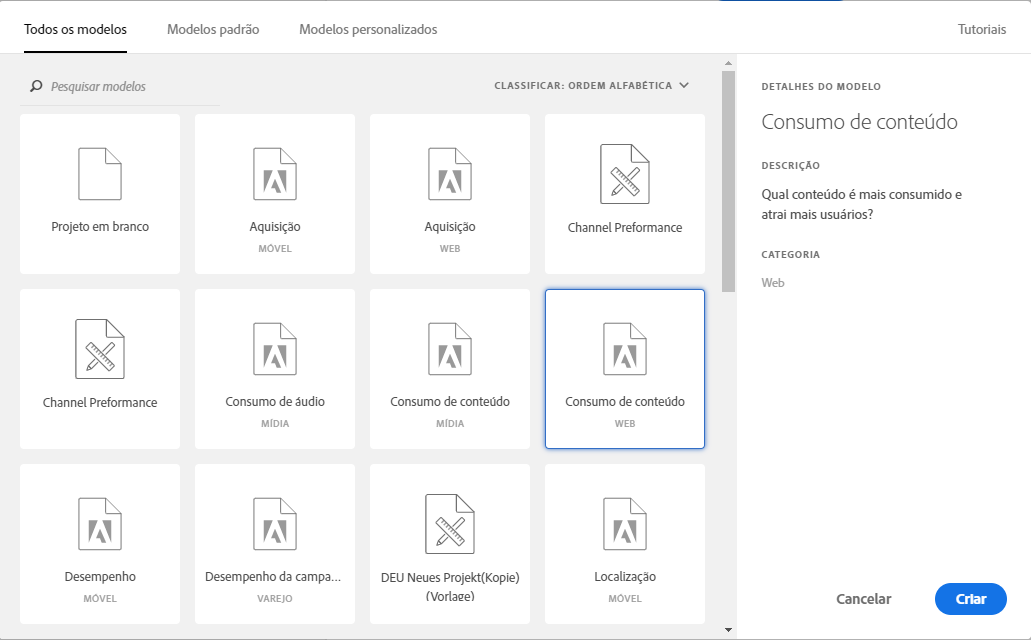Select the Desempenho Móvel template icon
Image resolution: width=1031 pixels, height=640 pixels.
coord(100,524)
